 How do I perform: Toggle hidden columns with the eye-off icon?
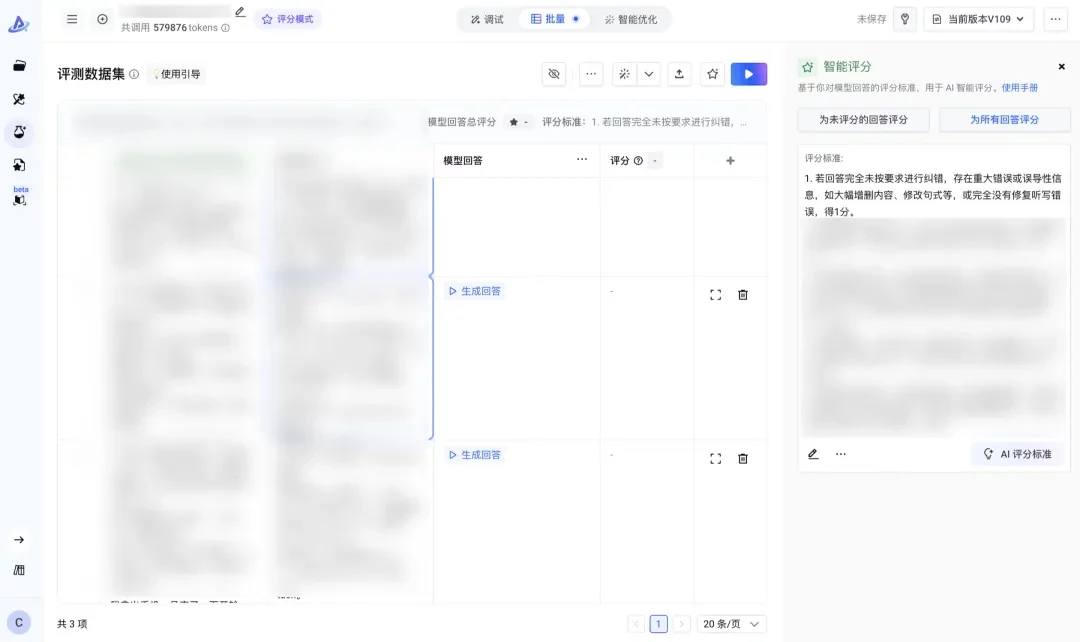coord(554,73)
